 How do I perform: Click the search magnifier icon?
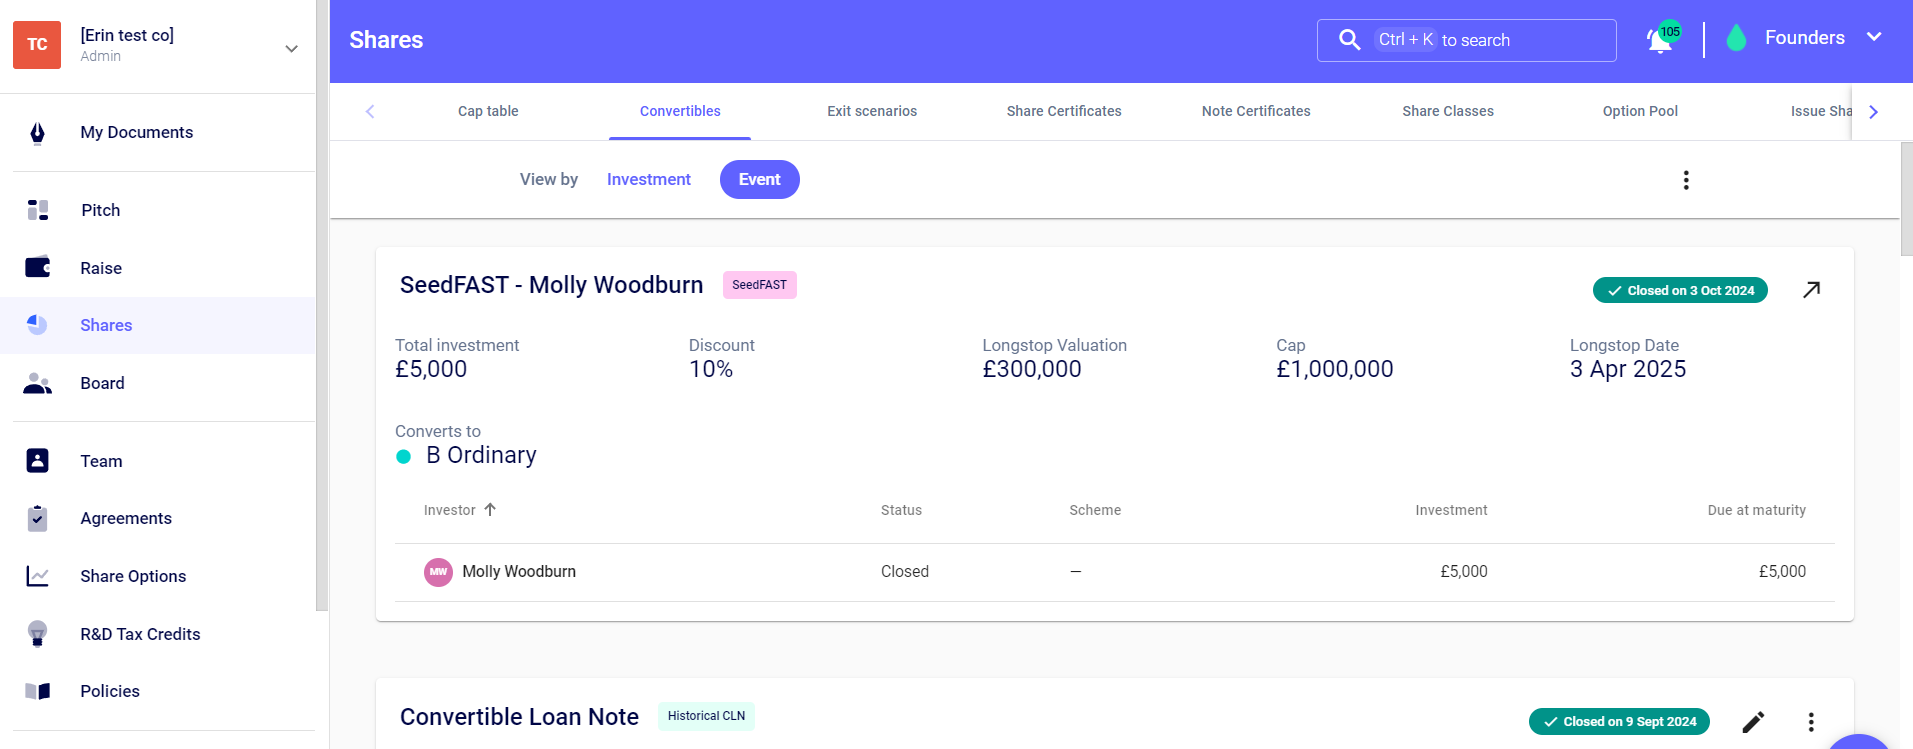point(1349,40)
